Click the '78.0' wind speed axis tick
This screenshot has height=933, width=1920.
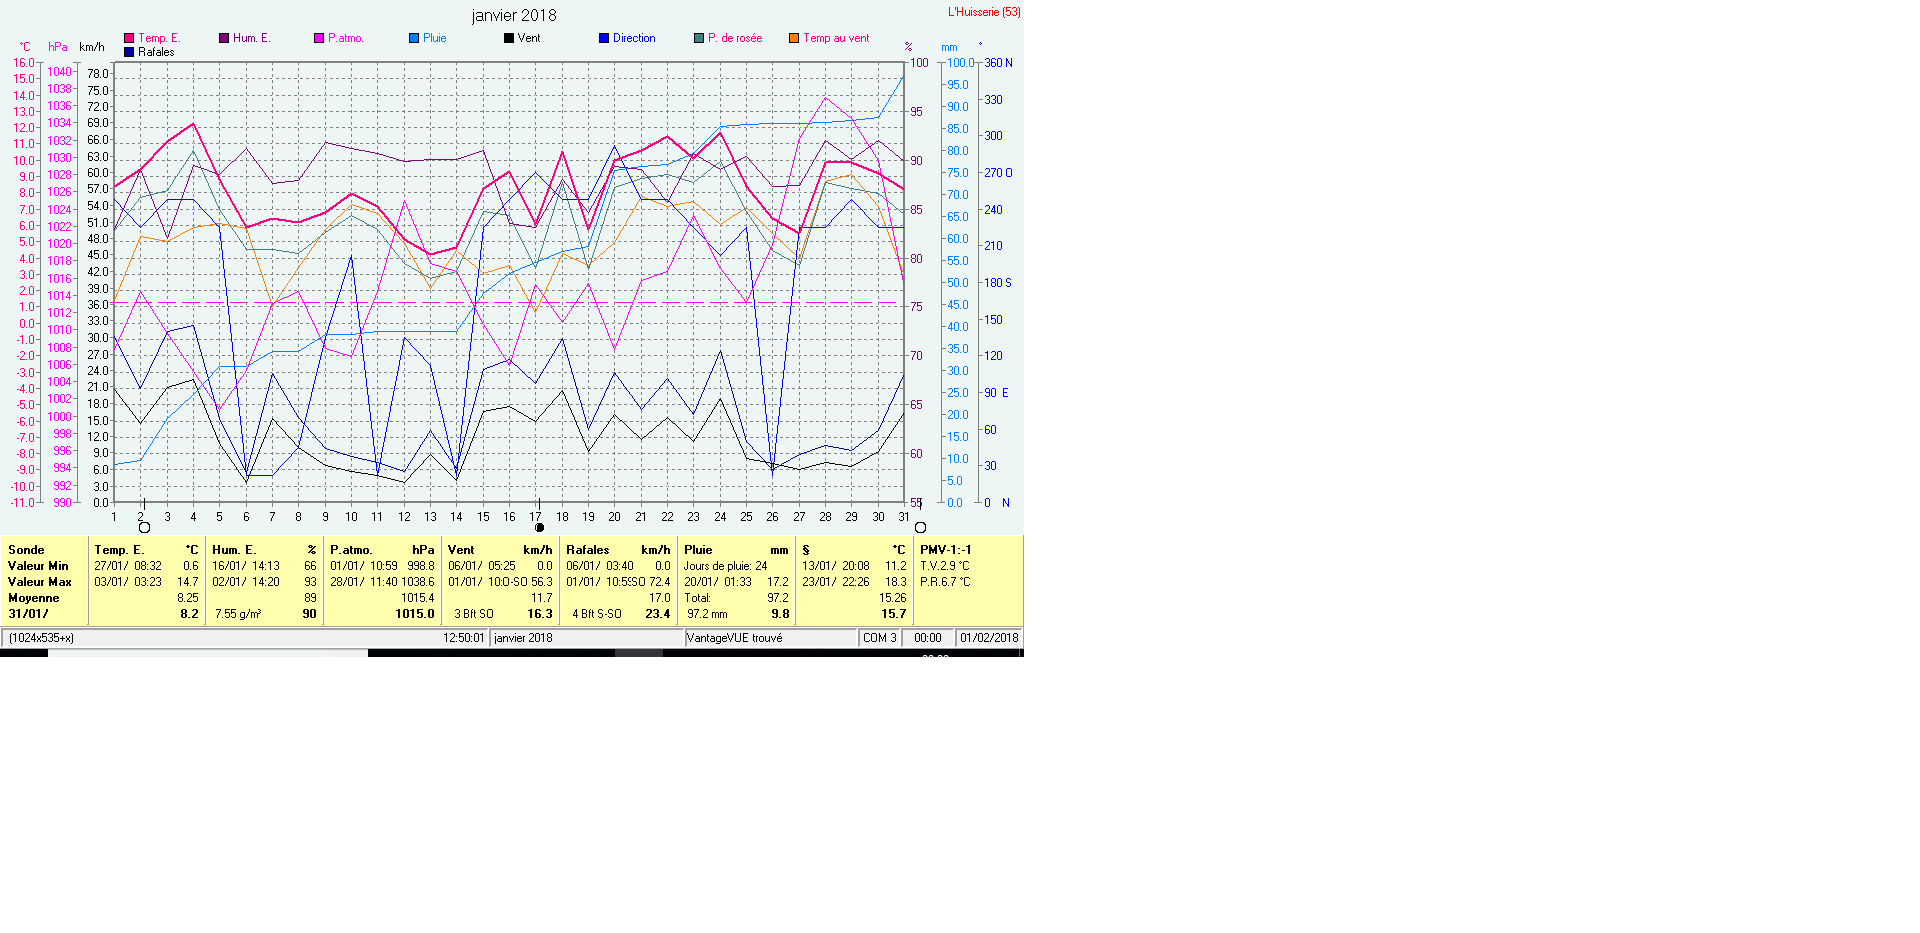(x=98, y=74)
